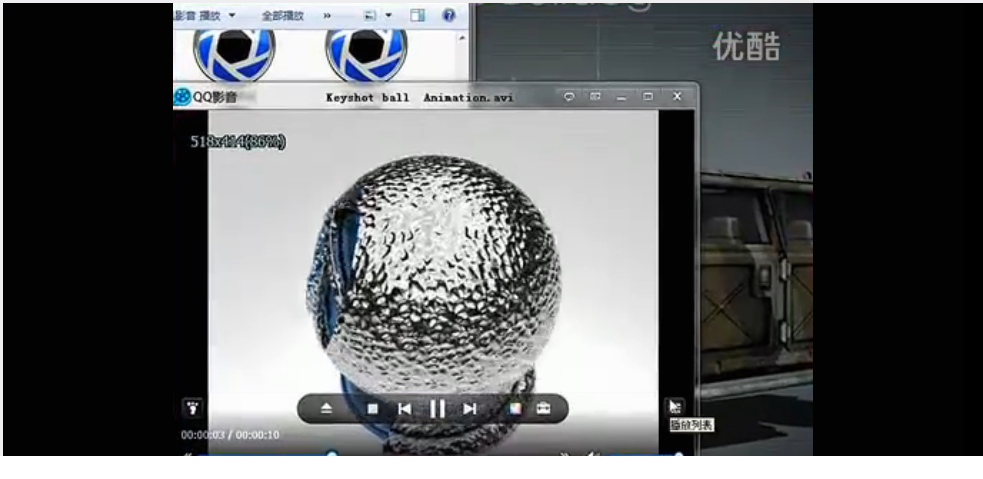Open file with the eject button

tap(327, 409)
